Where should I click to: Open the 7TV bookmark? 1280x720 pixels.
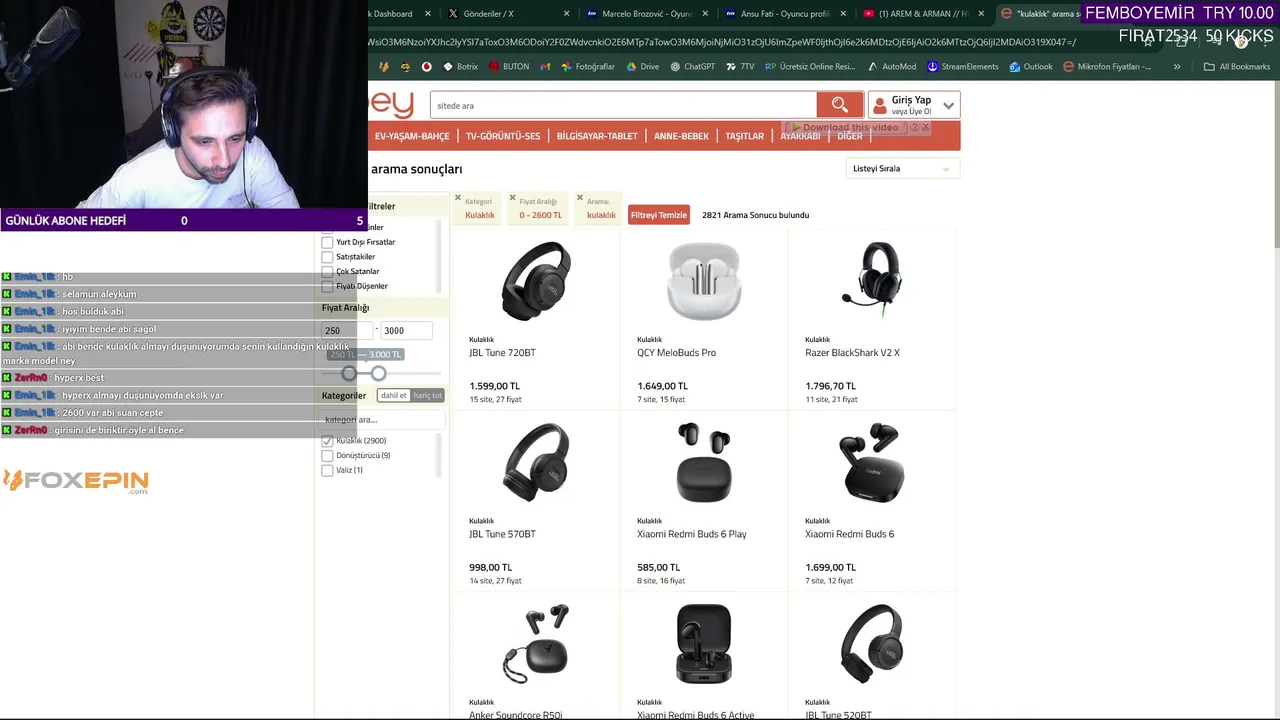point(740,67)
